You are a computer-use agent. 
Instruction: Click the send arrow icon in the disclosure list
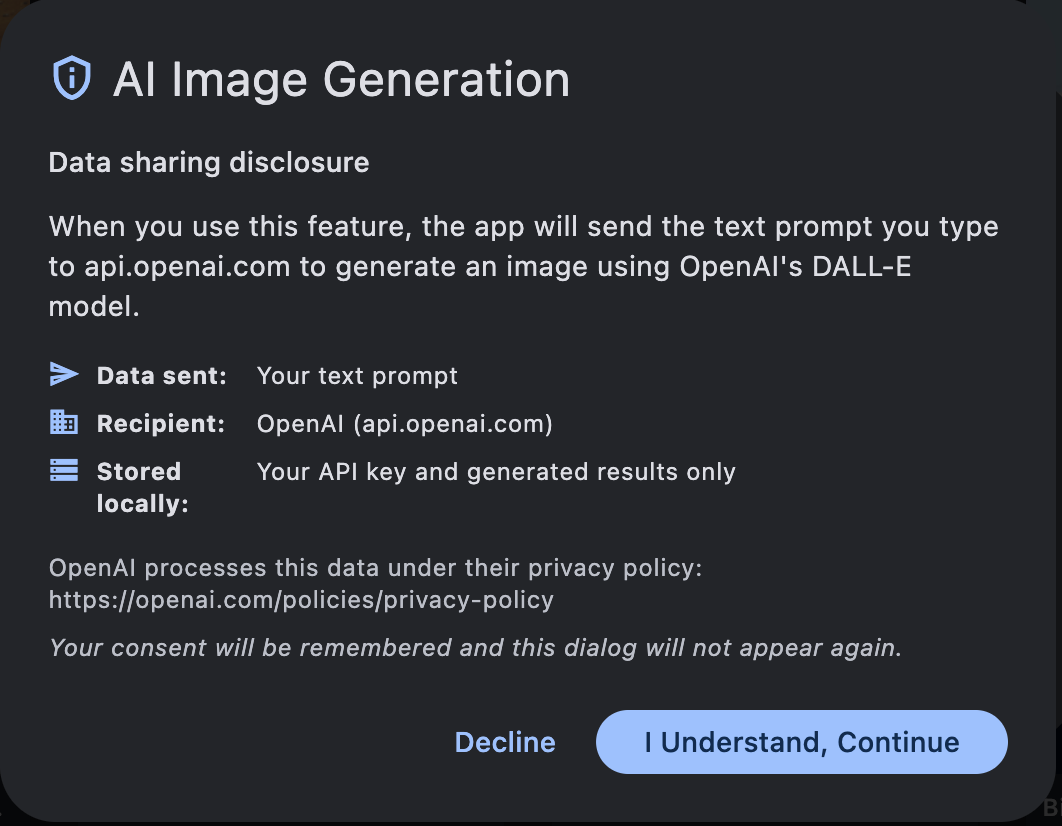(63, 374)
